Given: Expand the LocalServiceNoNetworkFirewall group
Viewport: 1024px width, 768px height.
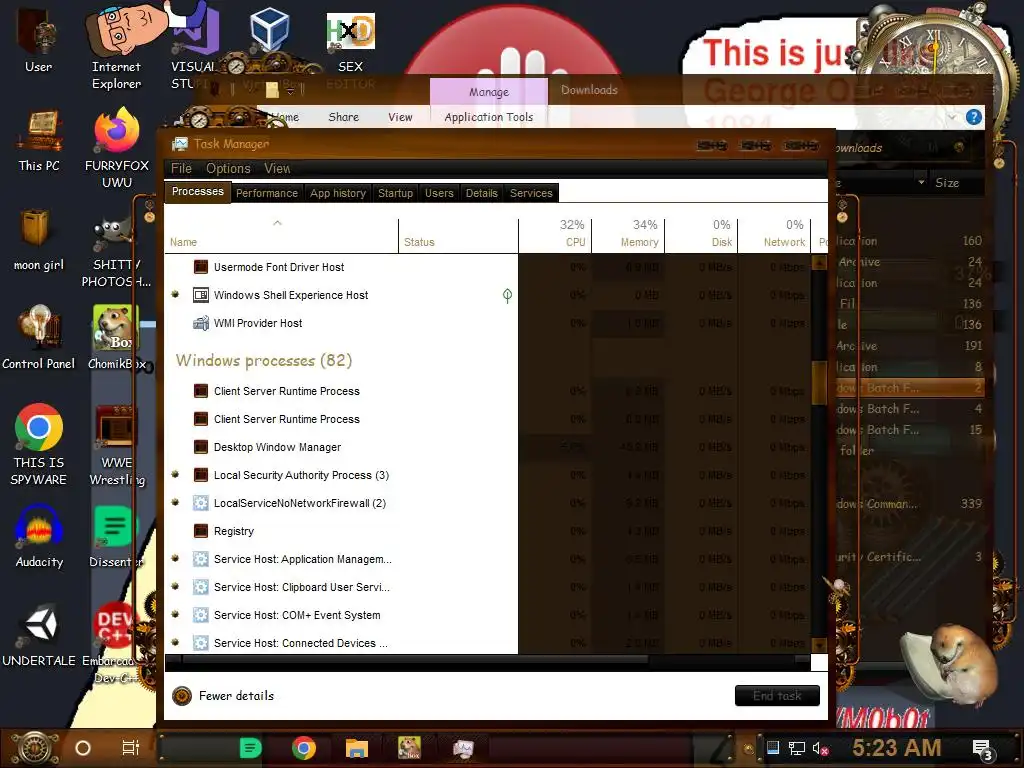Looking at the screenshot, I should click(175, 503).
